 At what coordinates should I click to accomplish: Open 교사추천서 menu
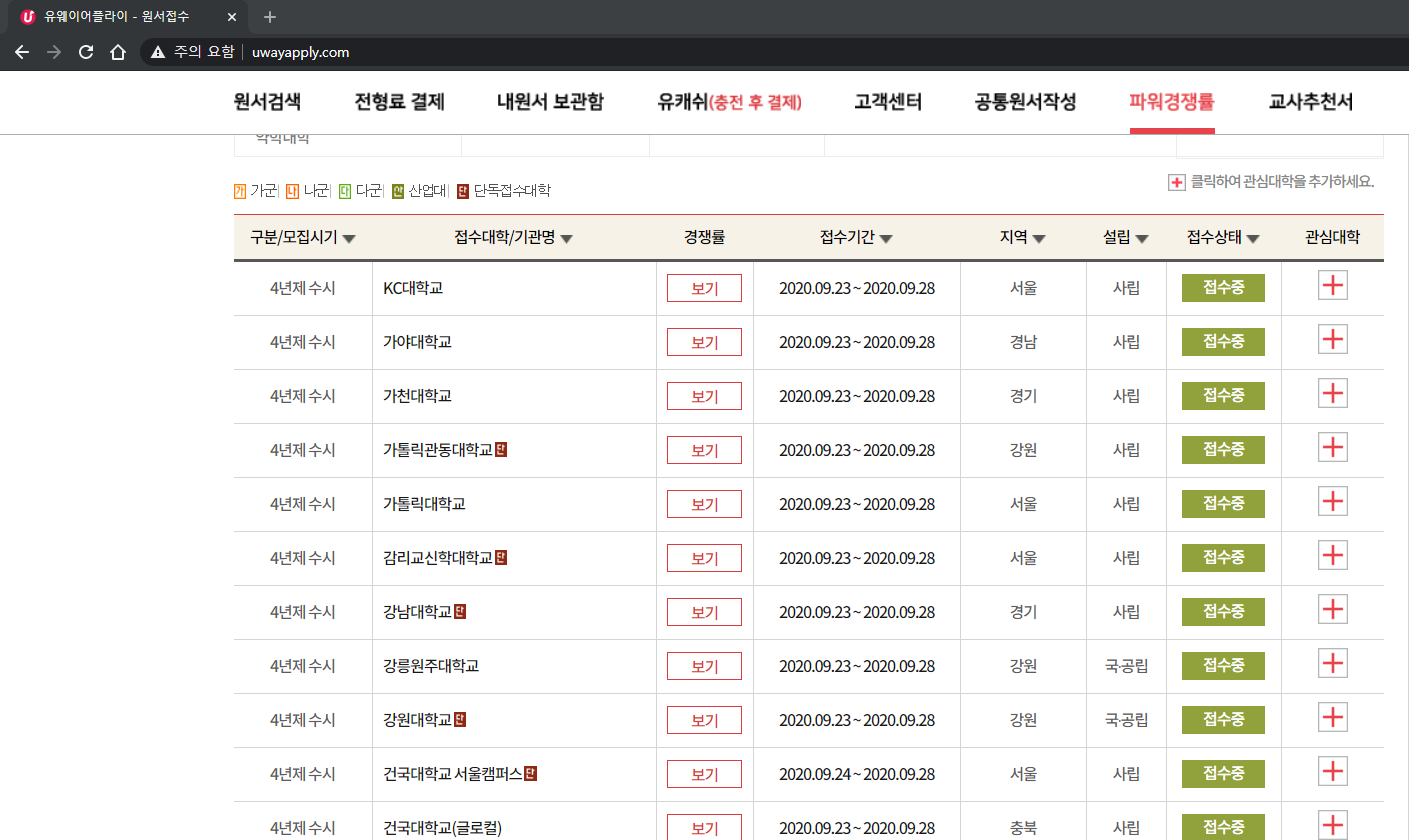1311,102
